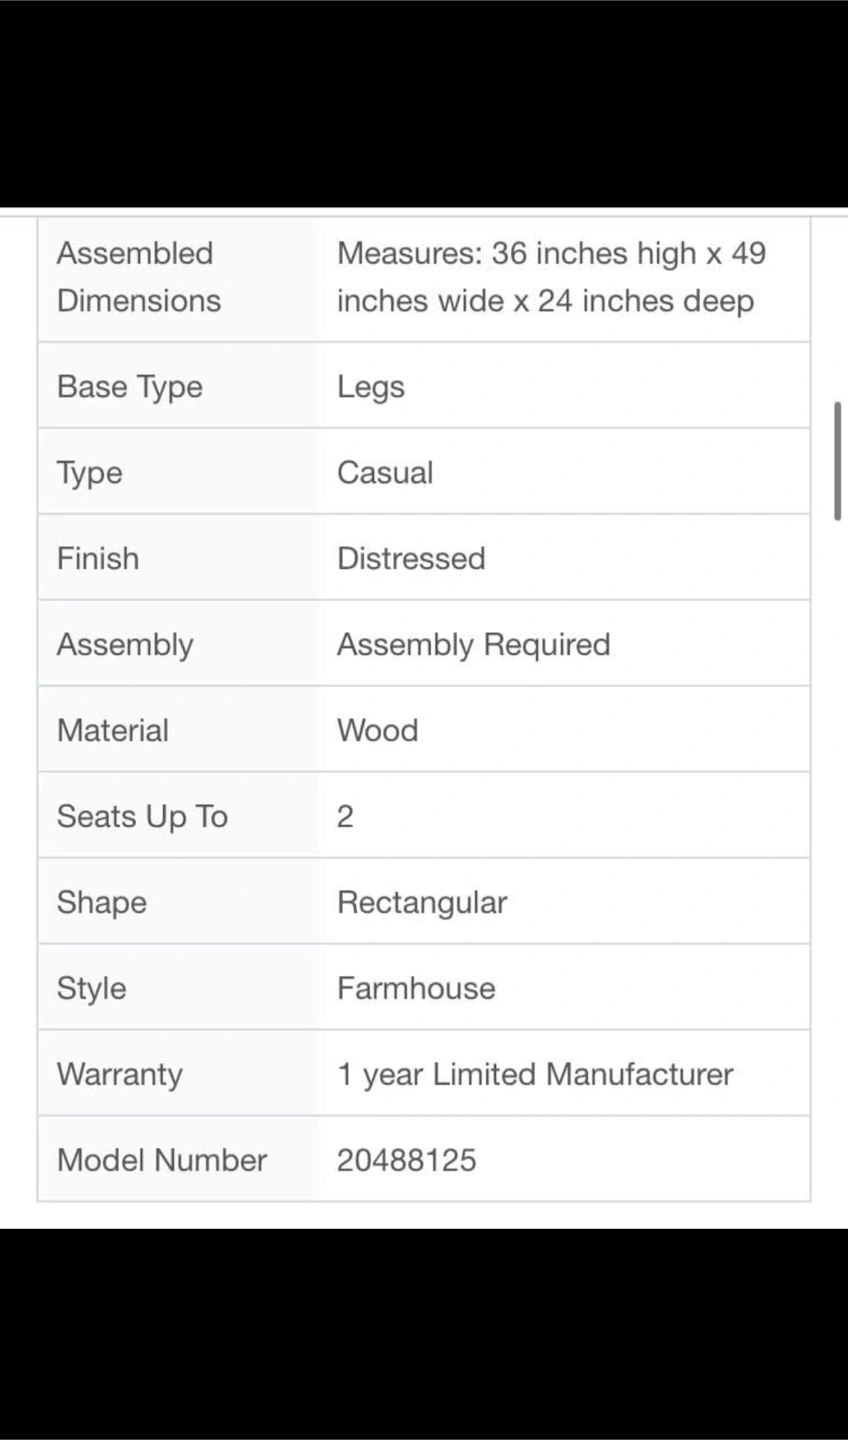Select the Finish row label

[98, 558]
